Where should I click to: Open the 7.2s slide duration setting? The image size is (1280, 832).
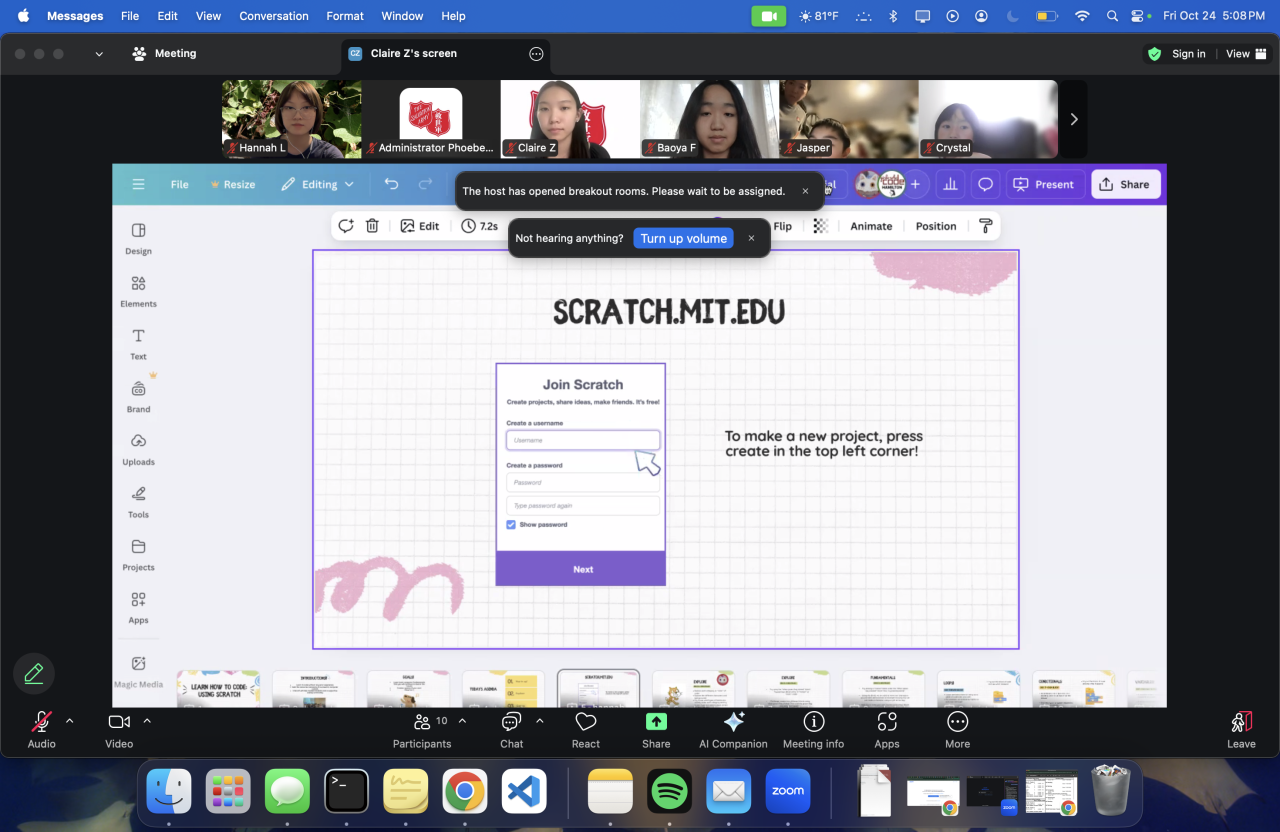480,226
